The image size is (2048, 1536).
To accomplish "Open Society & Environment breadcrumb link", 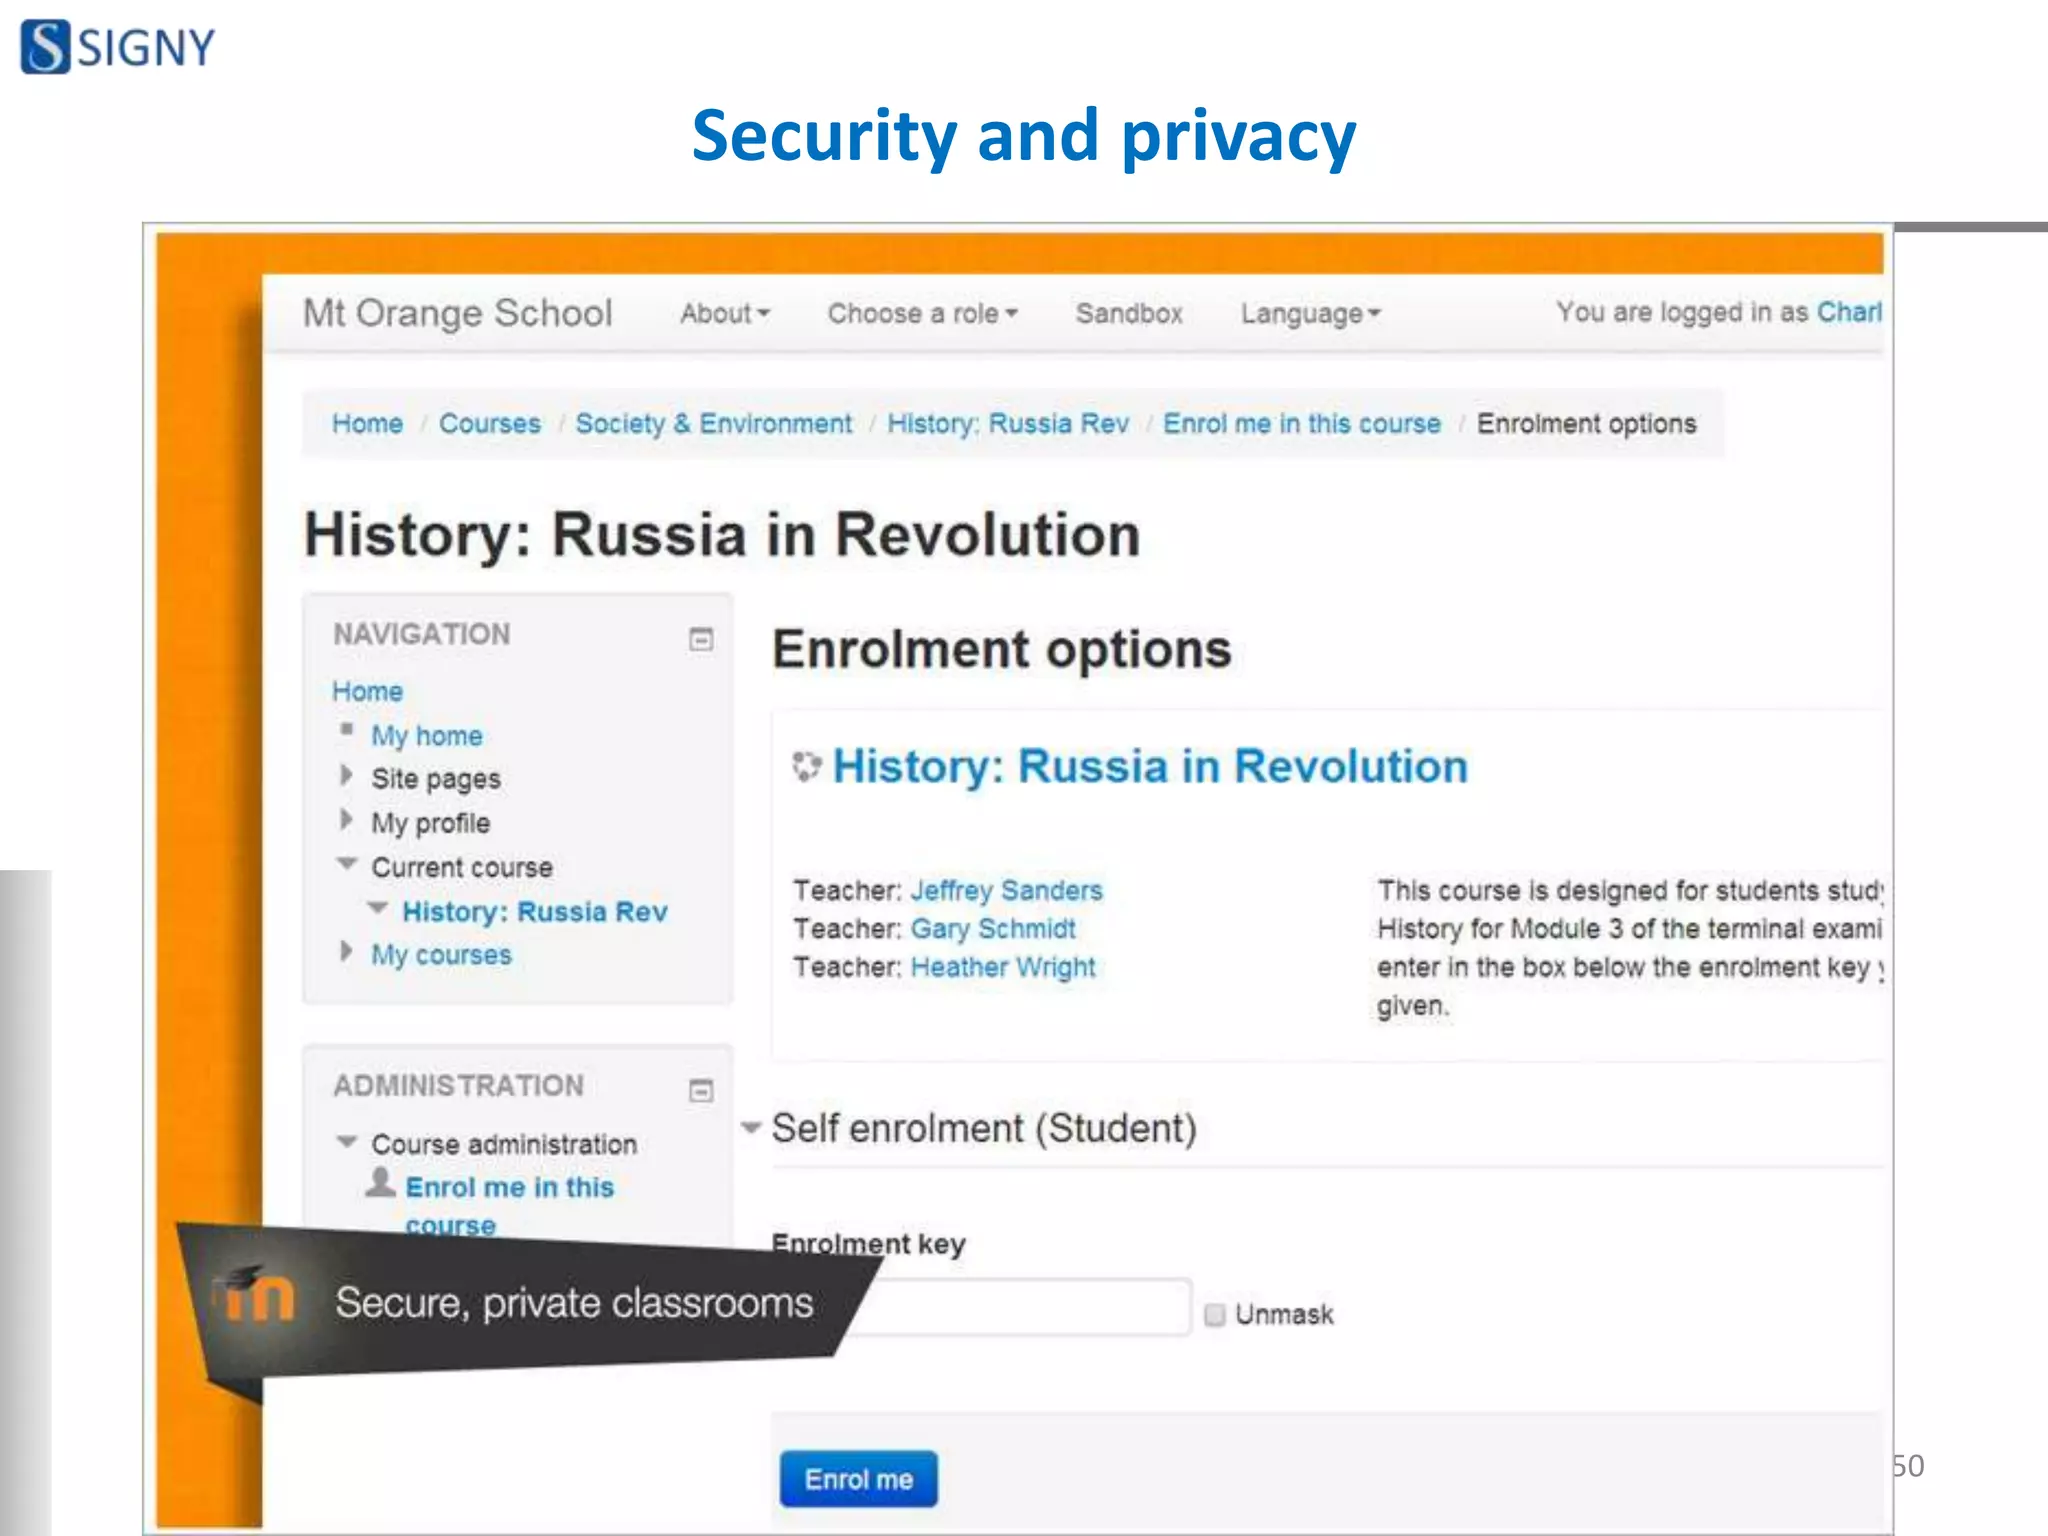I will (714, 424).
